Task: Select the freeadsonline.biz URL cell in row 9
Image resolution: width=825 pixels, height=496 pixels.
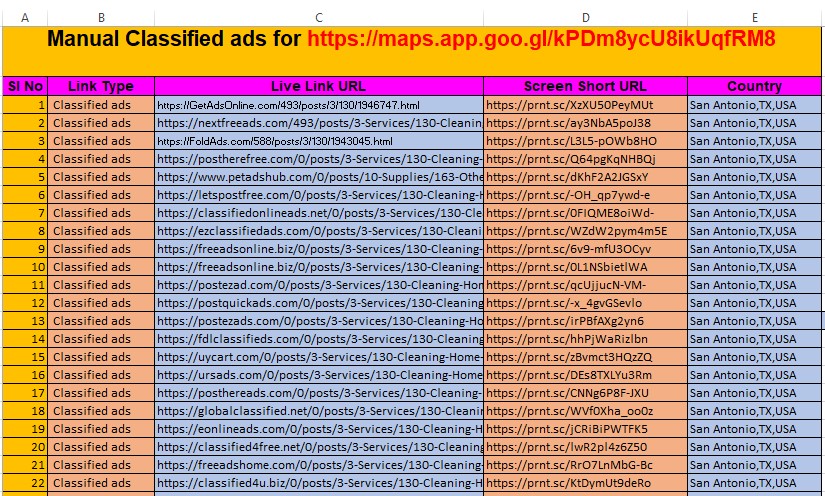Action: 319,249
